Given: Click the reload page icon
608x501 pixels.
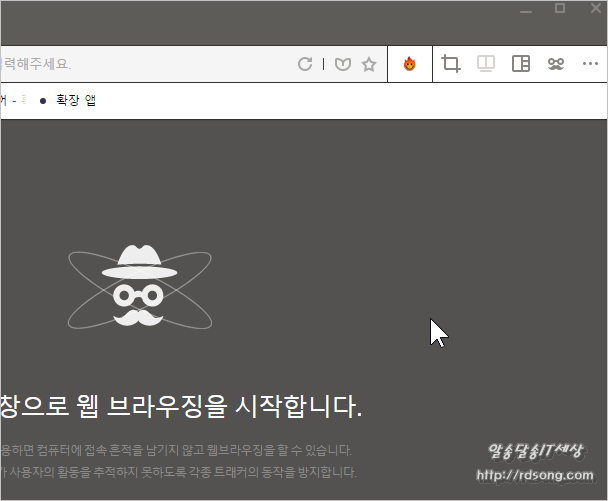Looking at the screenshot, I should click(305, 64).
